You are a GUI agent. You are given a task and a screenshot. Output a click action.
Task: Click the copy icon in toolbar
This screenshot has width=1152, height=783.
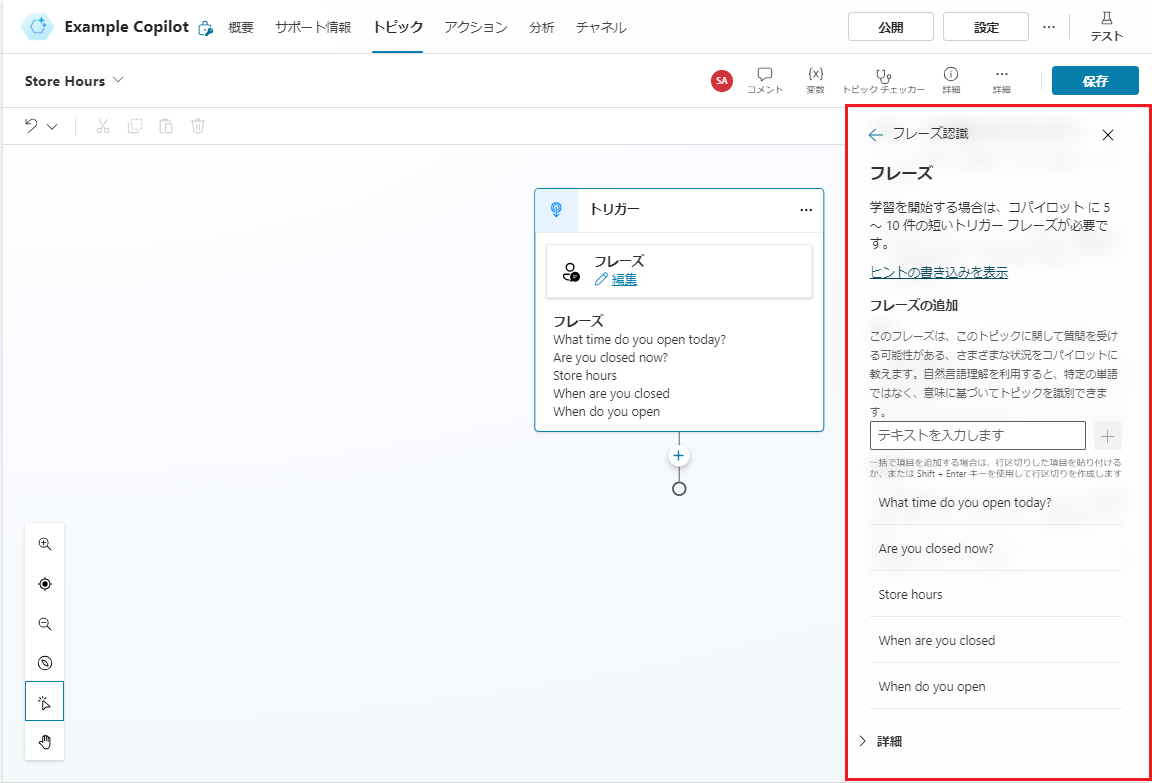(134, 126)
